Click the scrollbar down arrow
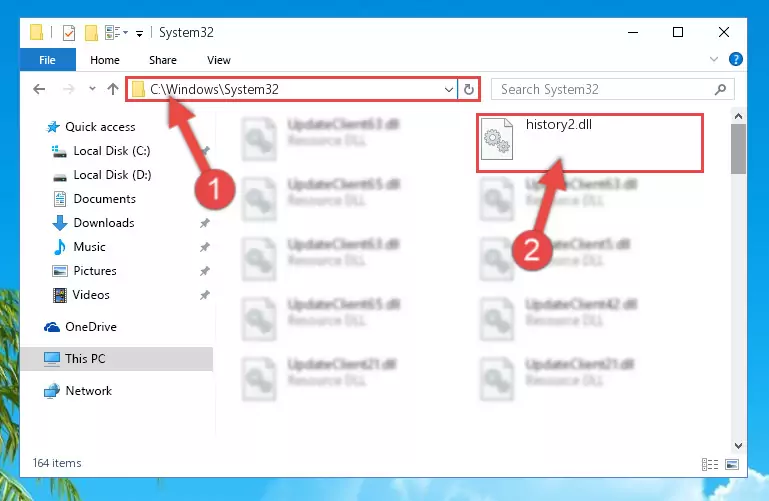 coord(738,446)
